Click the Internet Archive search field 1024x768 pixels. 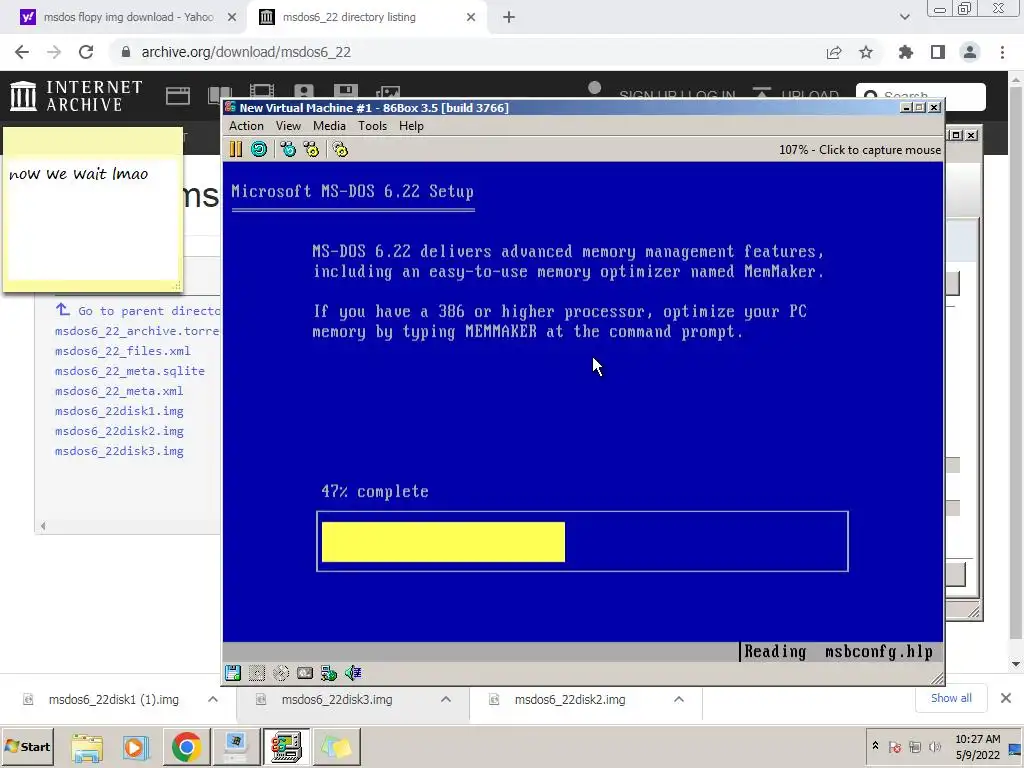pyautogui.click(x=921, y=97)
